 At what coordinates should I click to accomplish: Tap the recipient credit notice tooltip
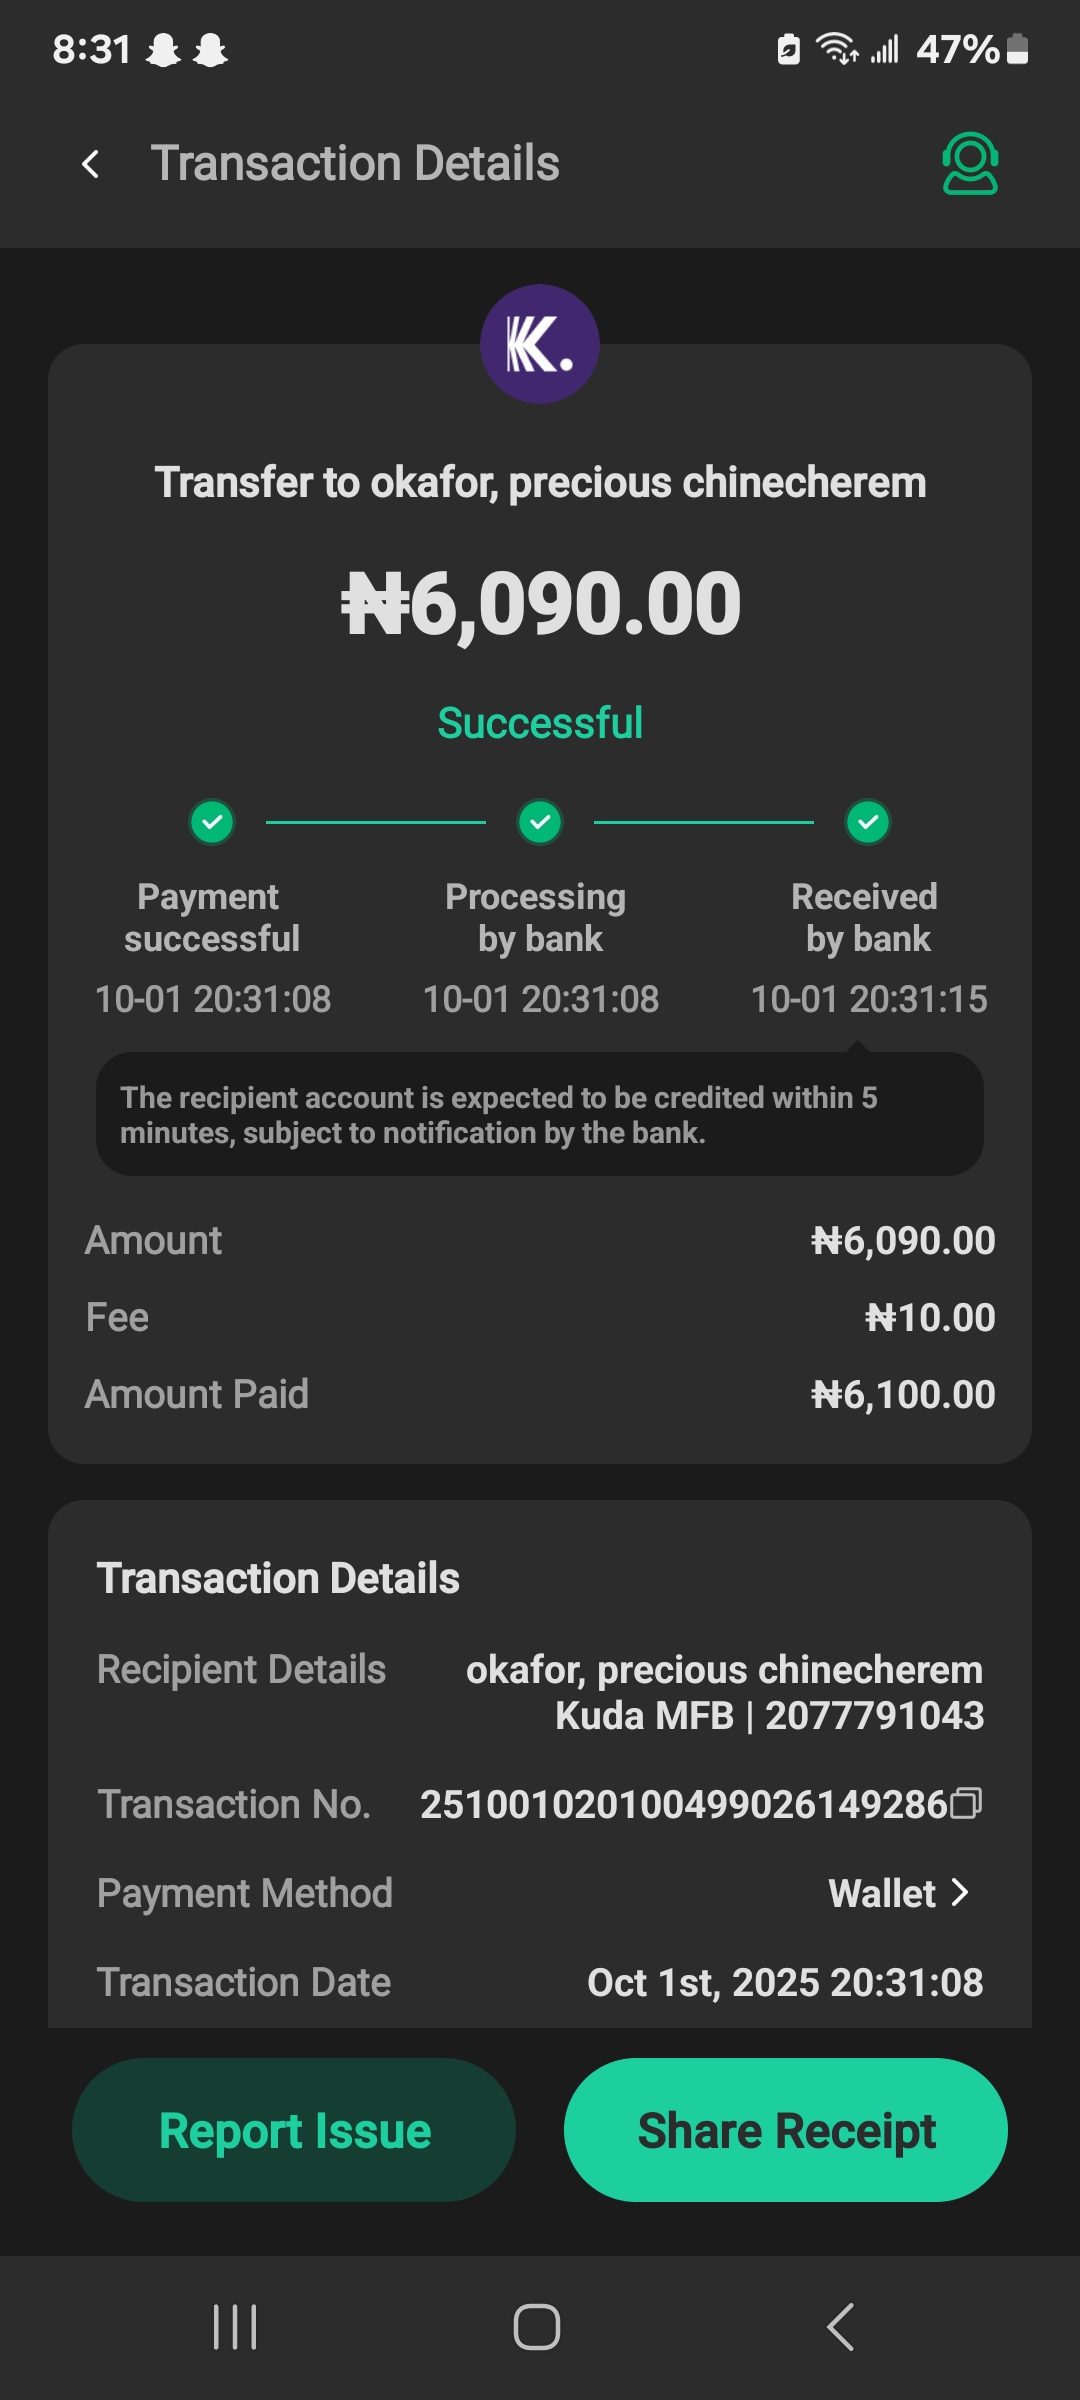(x=540, y=1115)
